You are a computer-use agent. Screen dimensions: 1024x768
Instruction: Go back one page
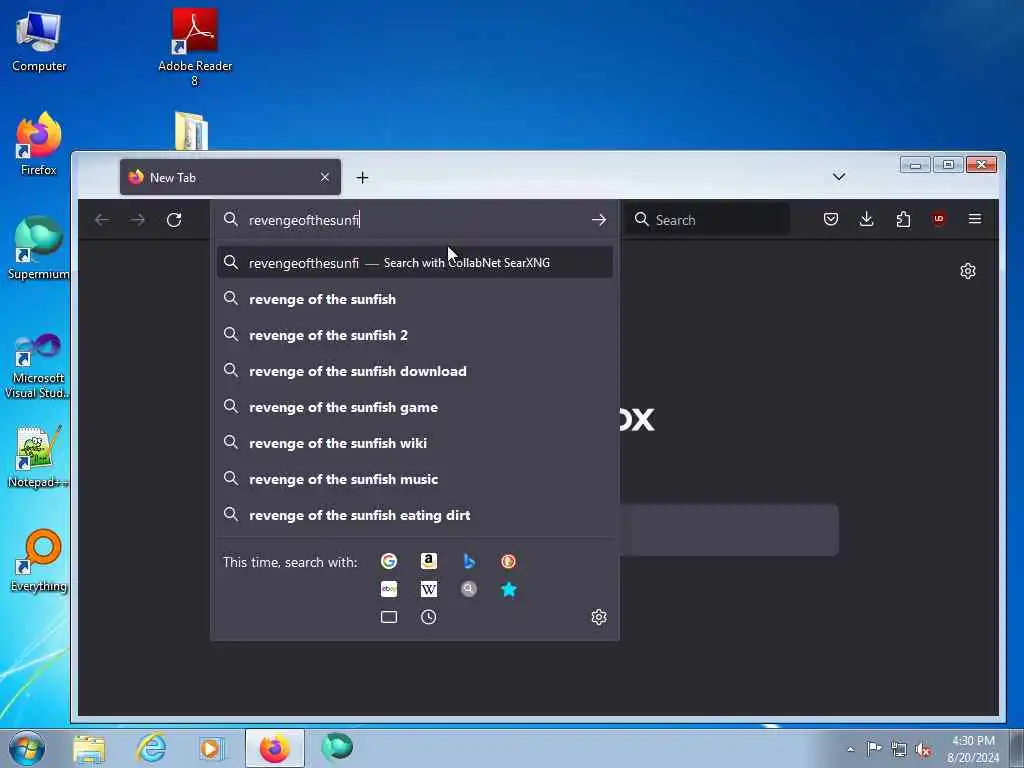click(x=101, y=220)
